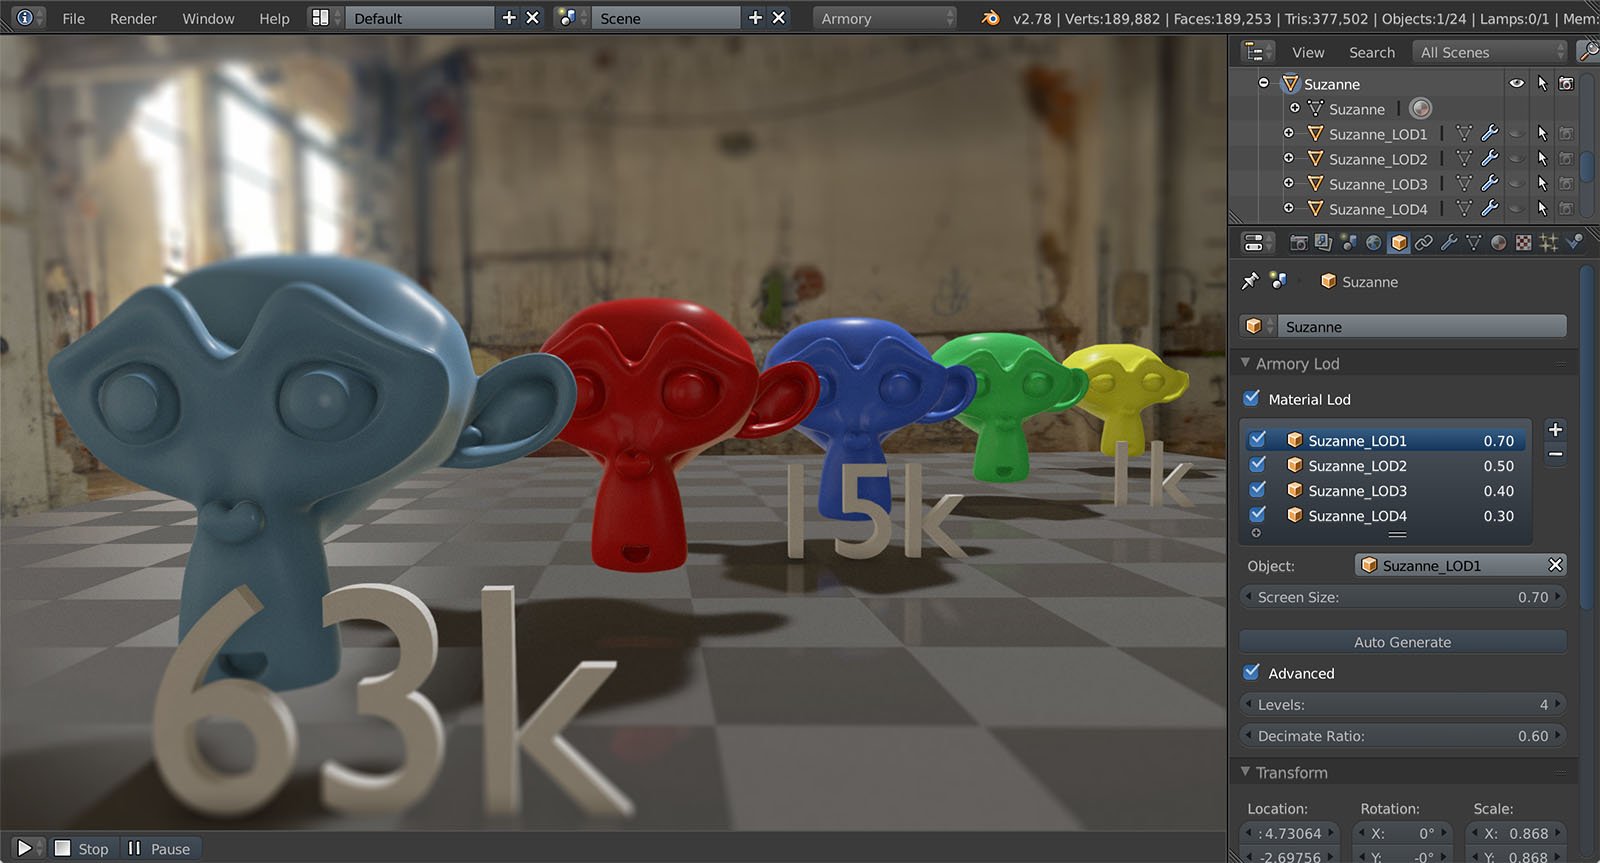Open the Armory render engine dropdown

pos(884,18)
